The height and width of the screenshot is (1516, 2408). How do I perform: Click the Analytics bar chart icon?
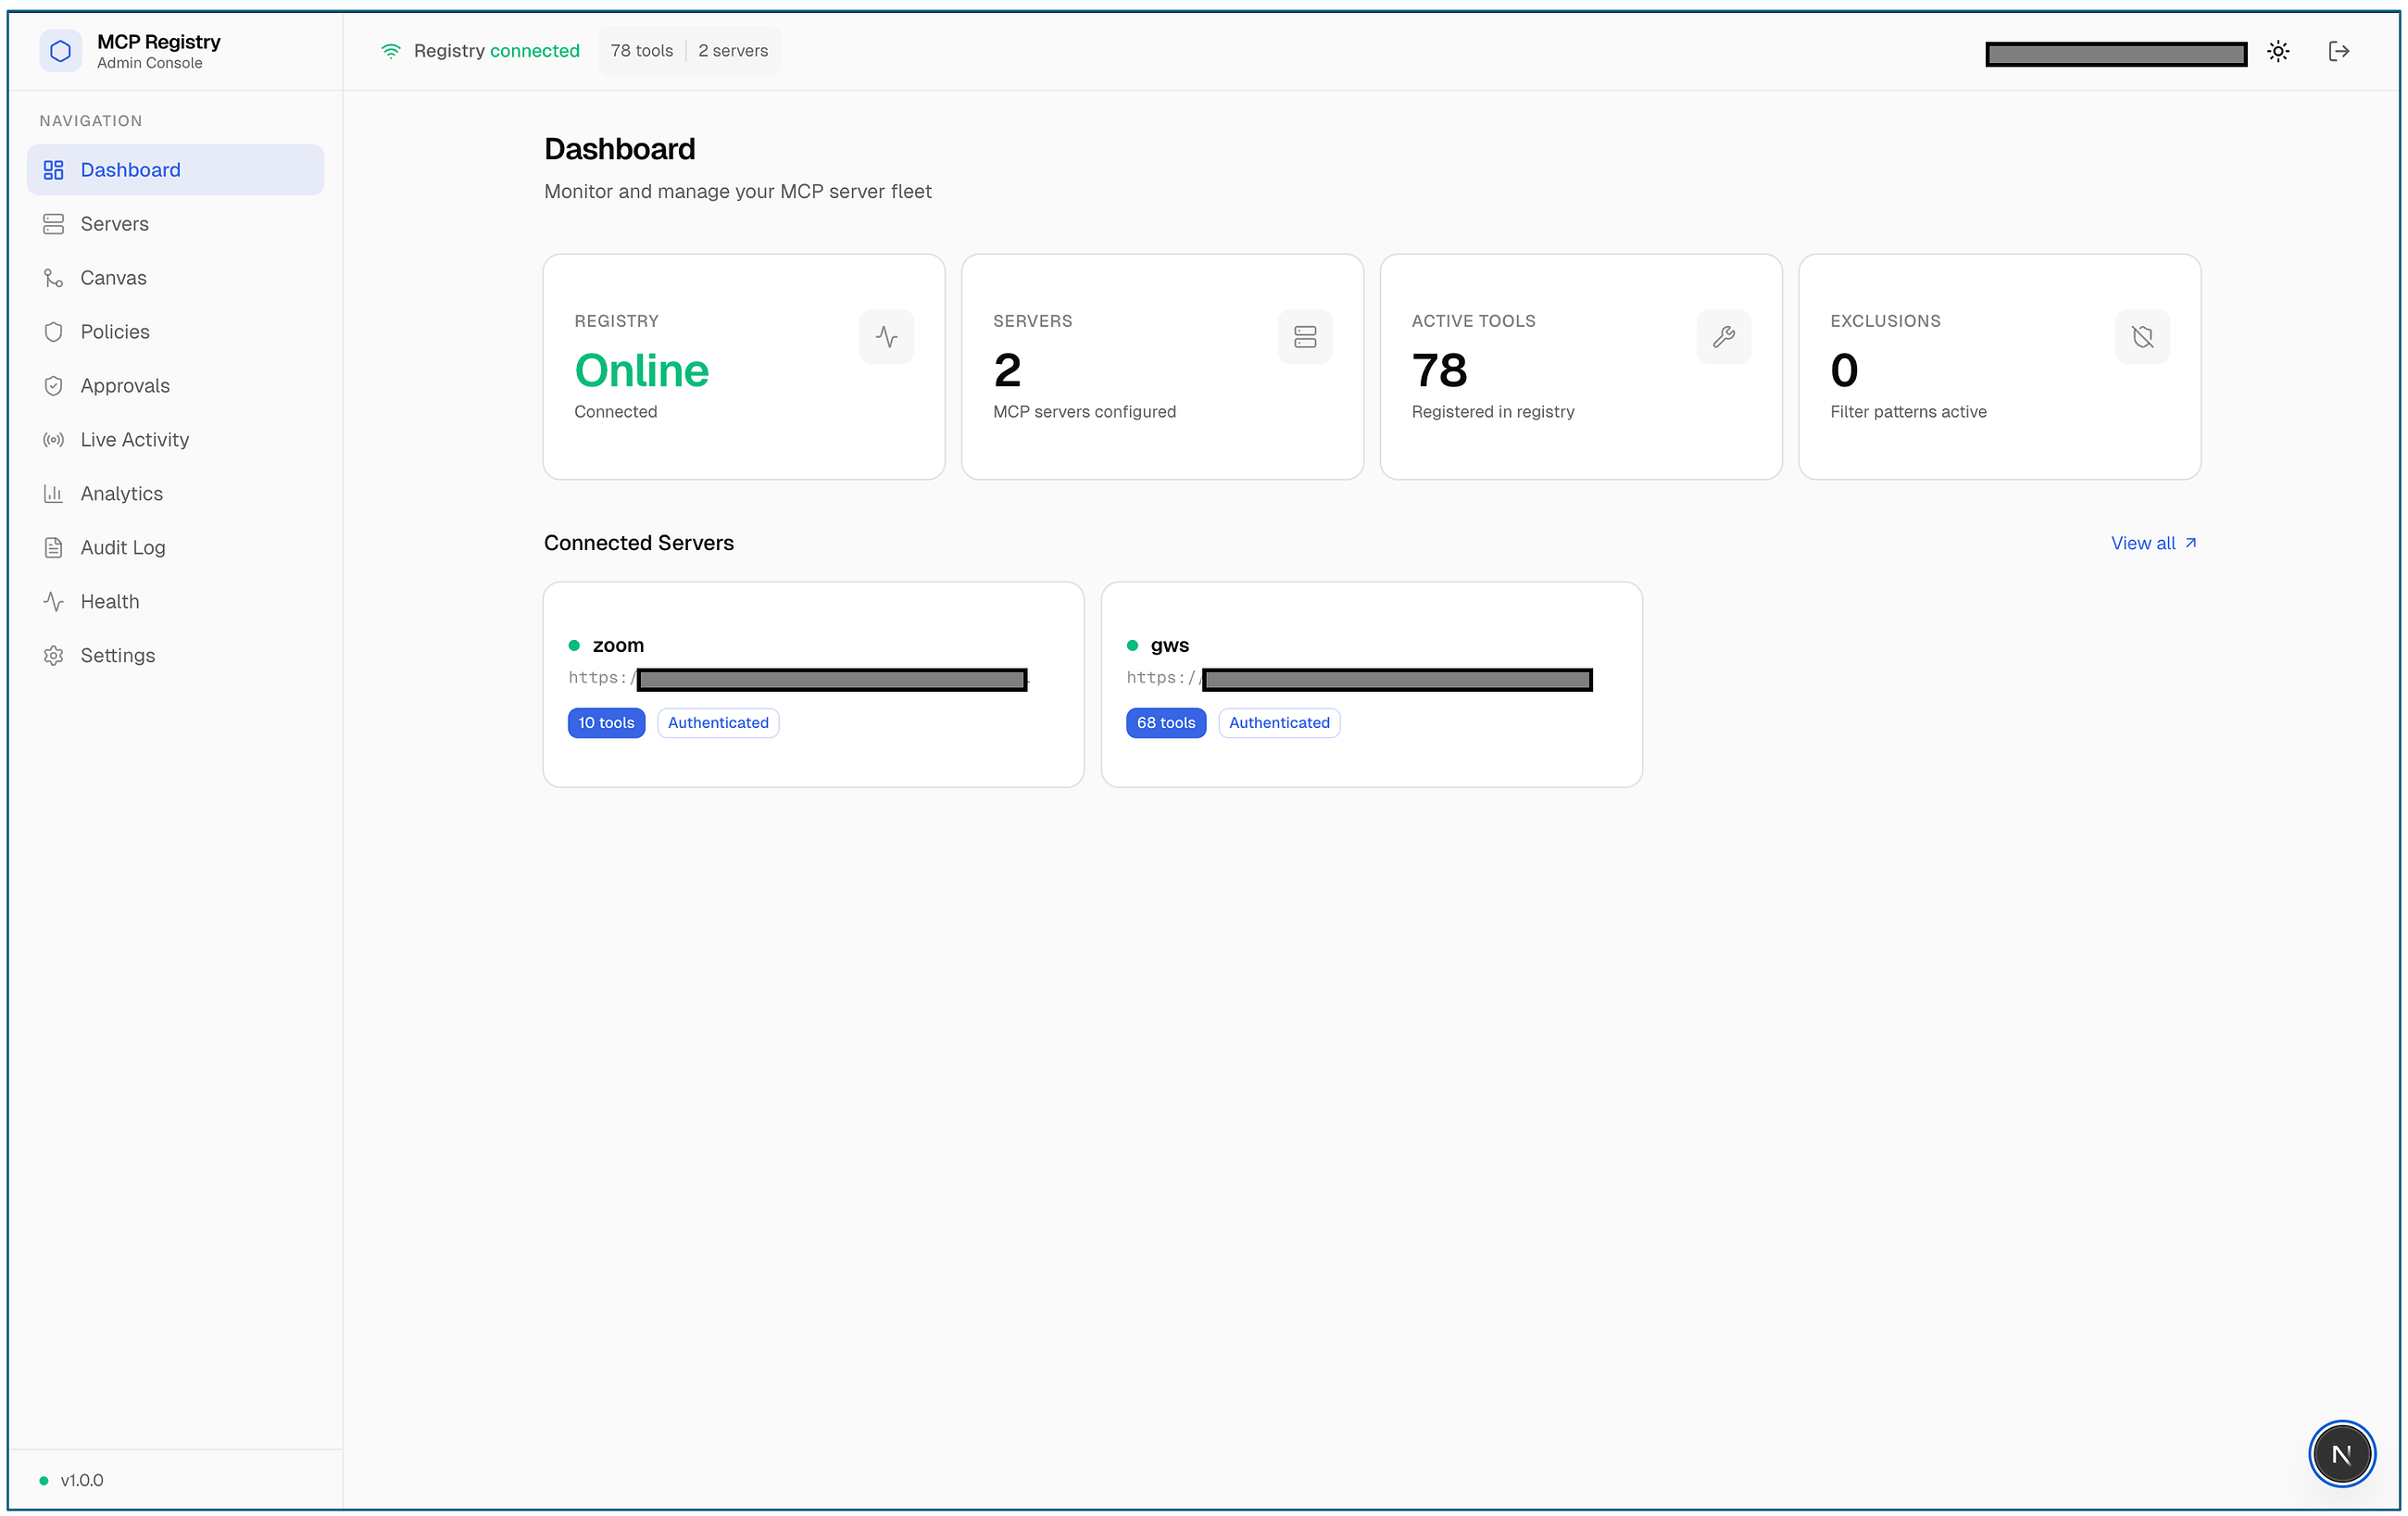click(54, 494)
